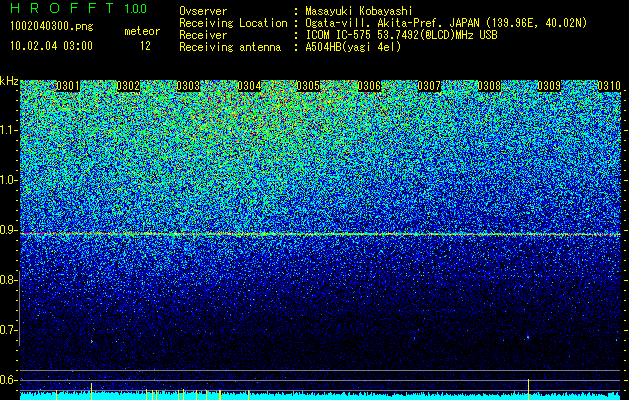Screen dimensions: 629x400
Task: Click the 0309 time marker
Action: [549, 86]
